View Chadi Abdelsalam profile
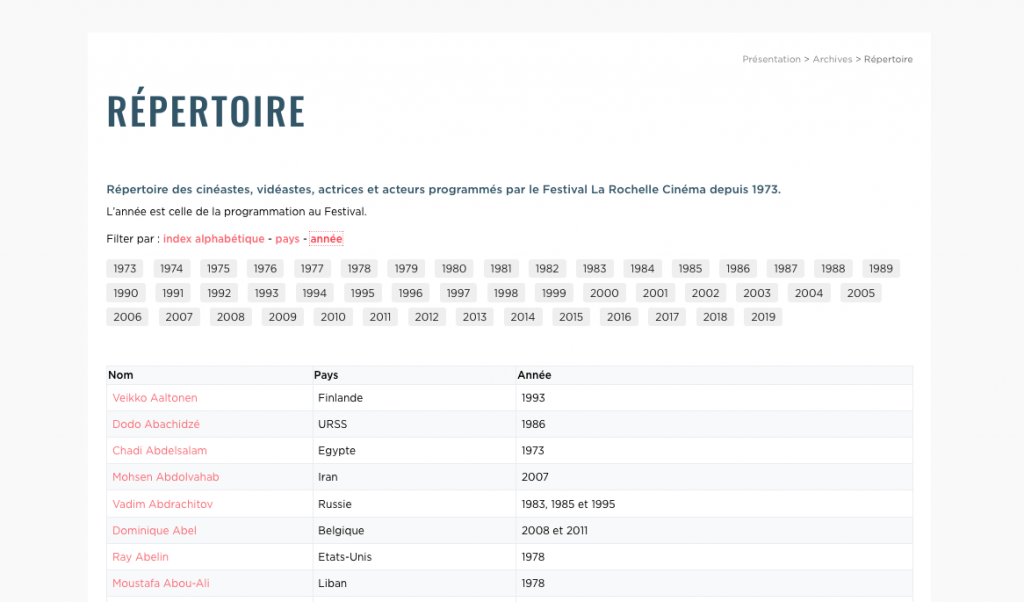The width and height of the screenshot is (1024, 602). pos(159,451)
